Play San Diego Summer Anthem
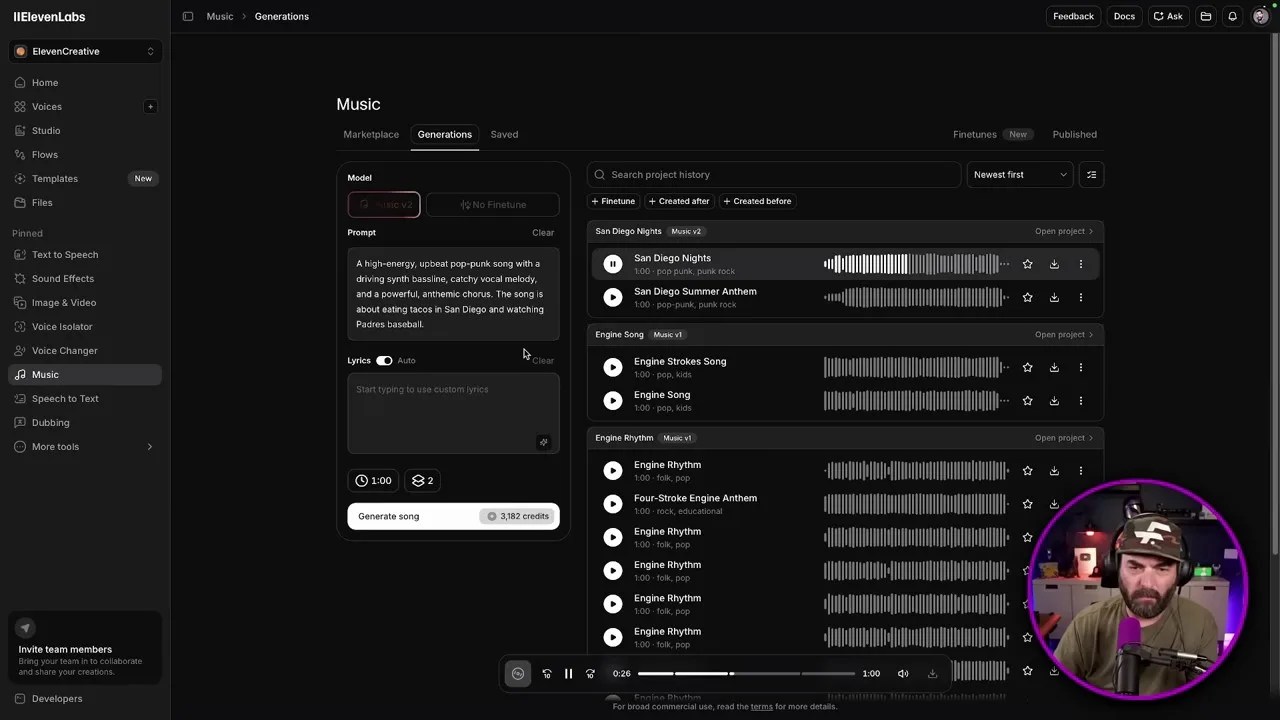This screenshot has width=1280, height=720. [613, 297]
